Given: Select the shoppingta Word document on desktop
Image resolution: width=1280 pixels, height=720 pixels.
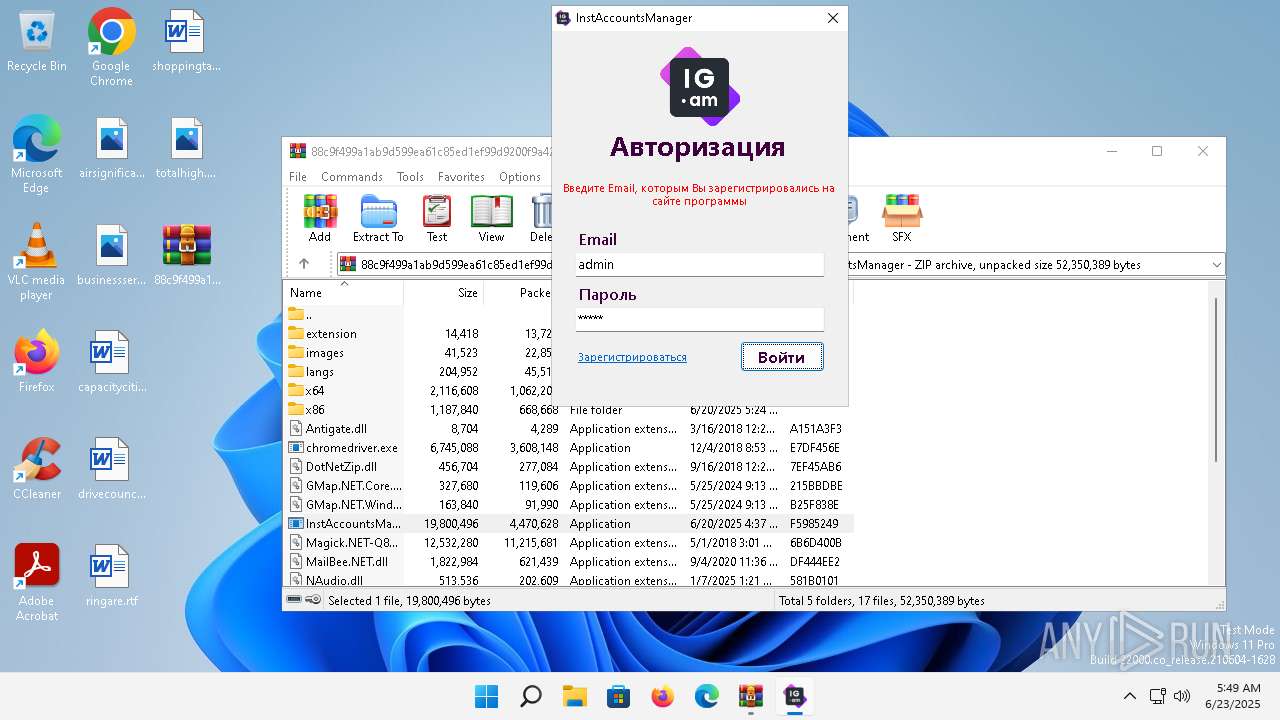Looking at the screenshot, I should point(187,42).
